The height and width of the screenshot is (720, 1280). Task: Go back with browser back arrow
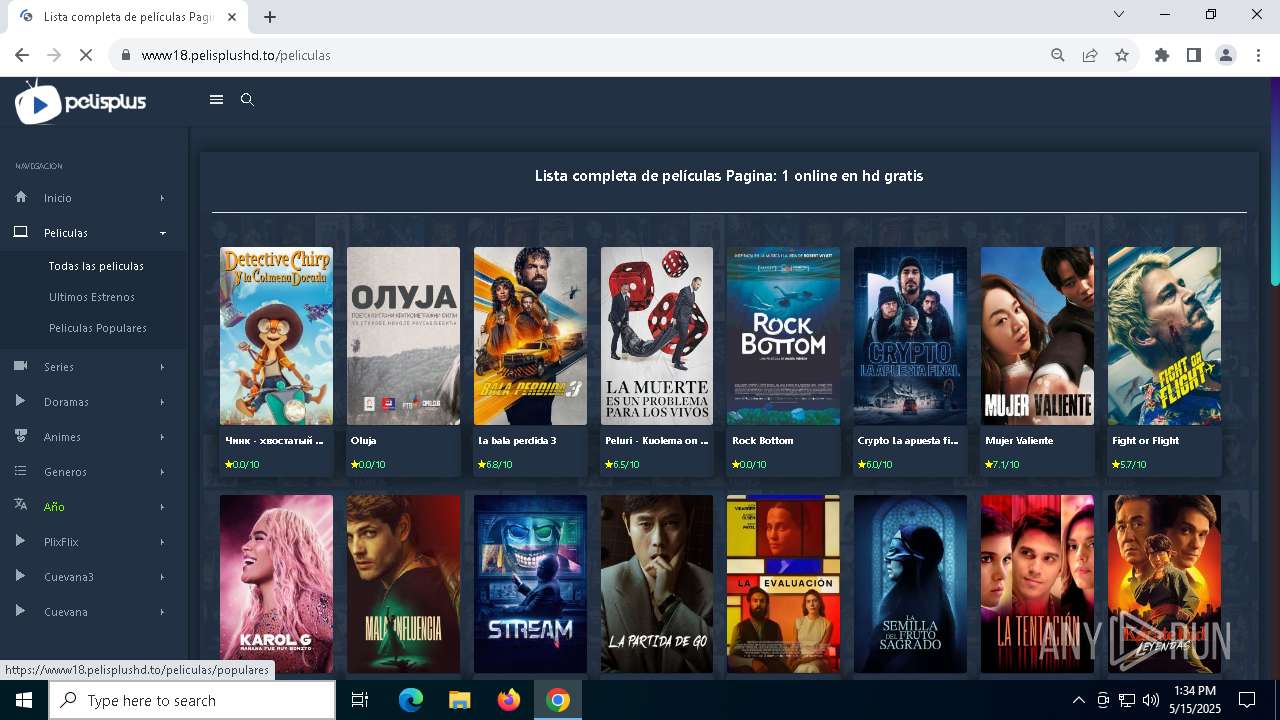(22, 55)
